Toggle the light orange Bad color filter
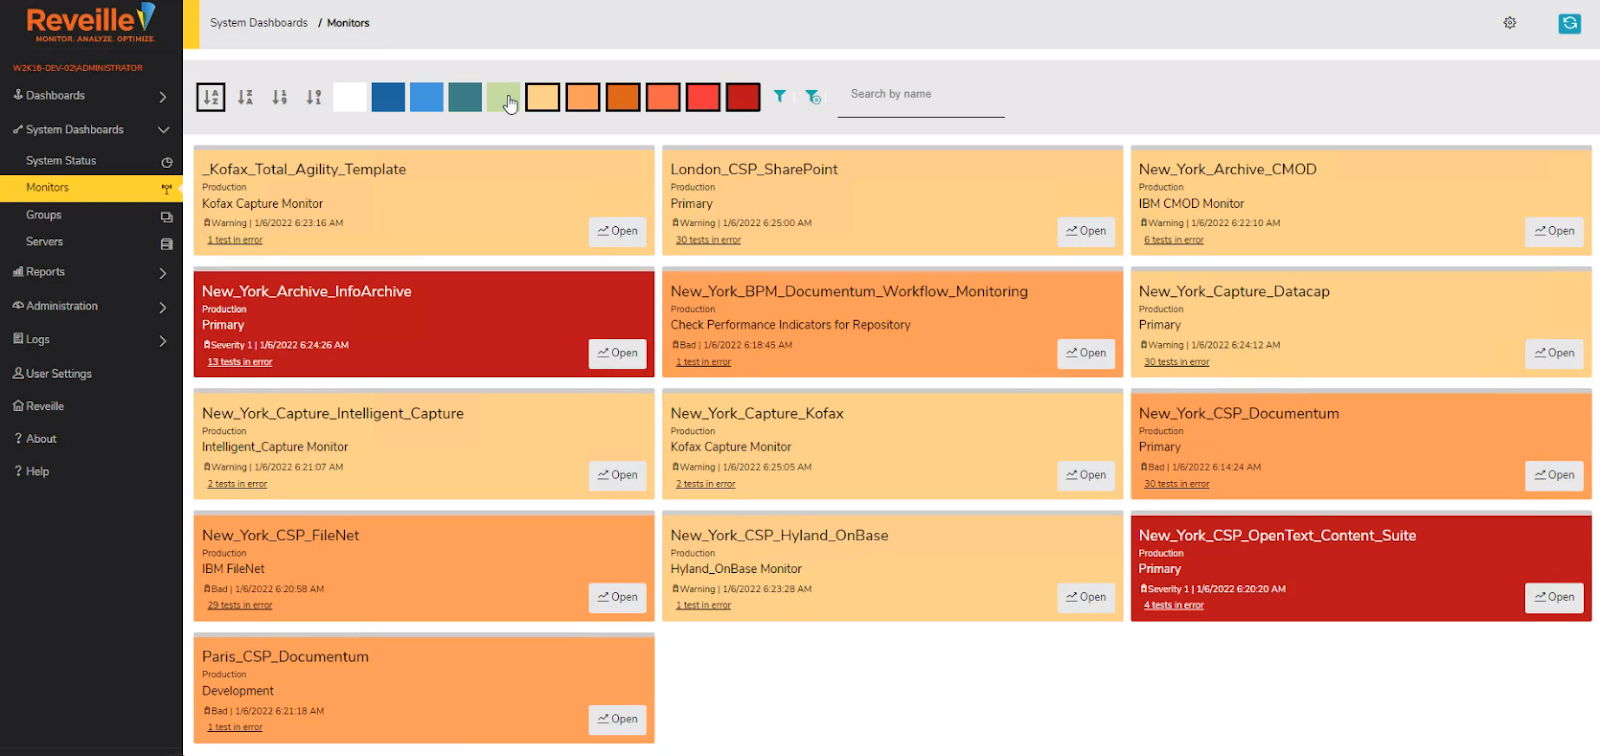This screenshot has height=756, width=1600. pos(583,97)
